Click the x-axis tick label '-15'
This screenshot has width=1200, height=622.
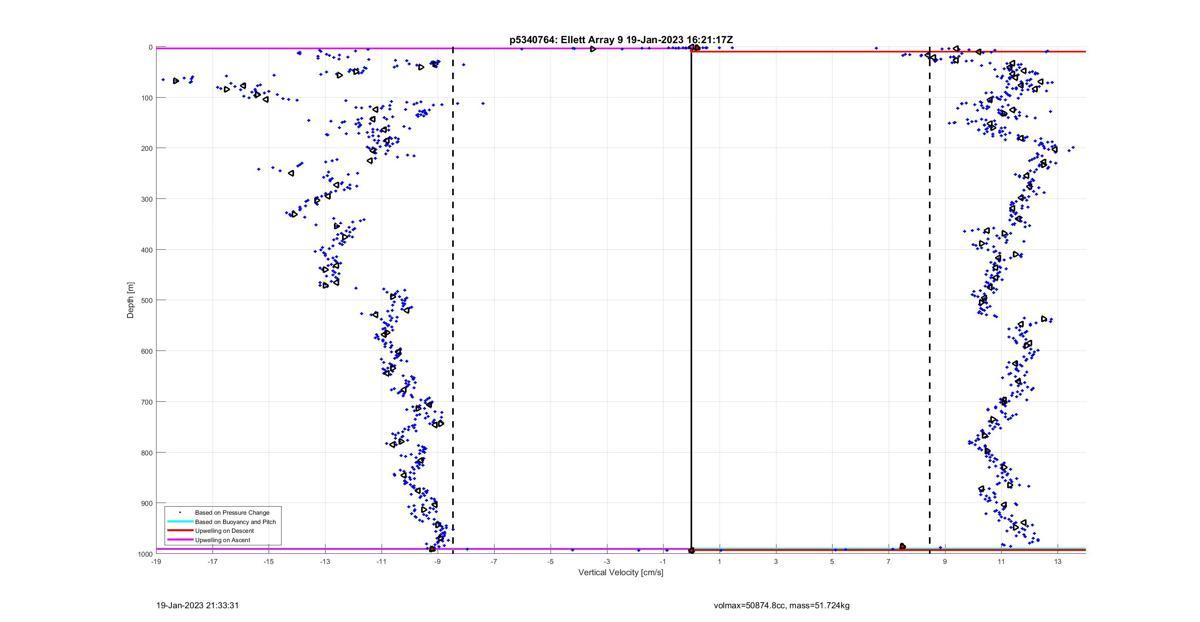[x=269, y=561]
